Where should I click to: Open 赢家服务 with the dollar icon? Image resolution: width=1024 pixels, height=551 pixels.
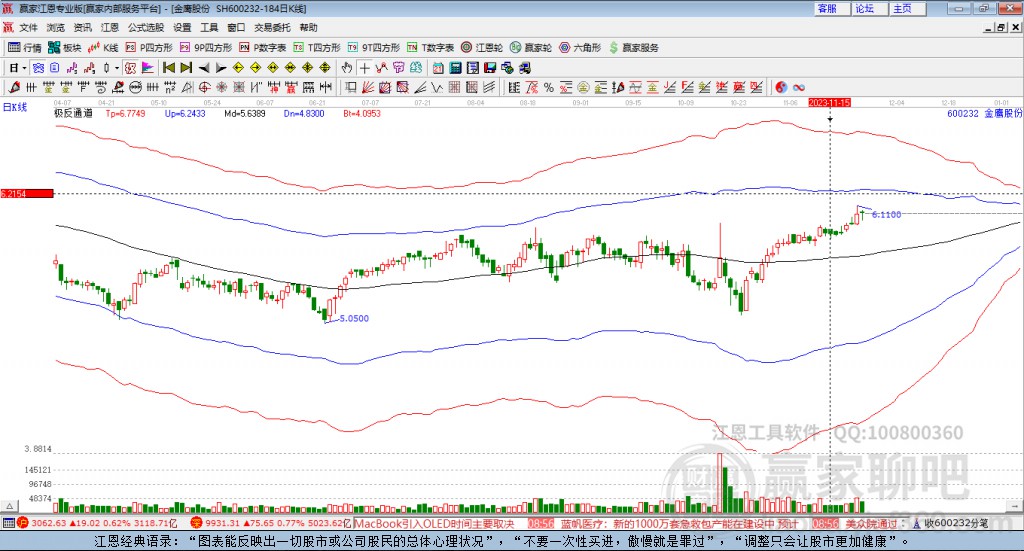pyautogui.click(x=633, y=48)
